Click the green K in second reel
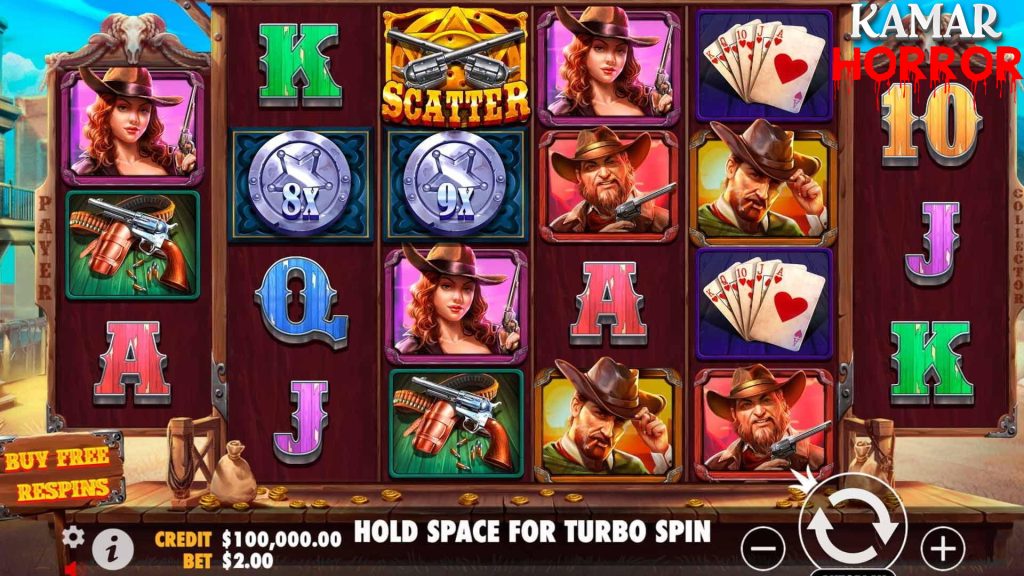The image size is (1024, 576). pyautogui.click(x=300, y=65)
